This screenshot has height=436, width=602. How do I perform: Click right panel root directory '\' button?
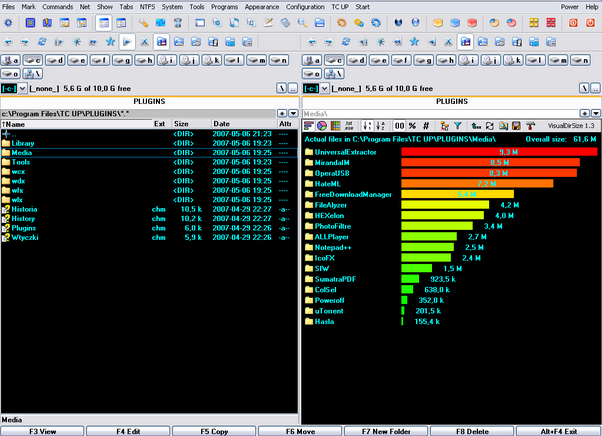tap(584, 89)
